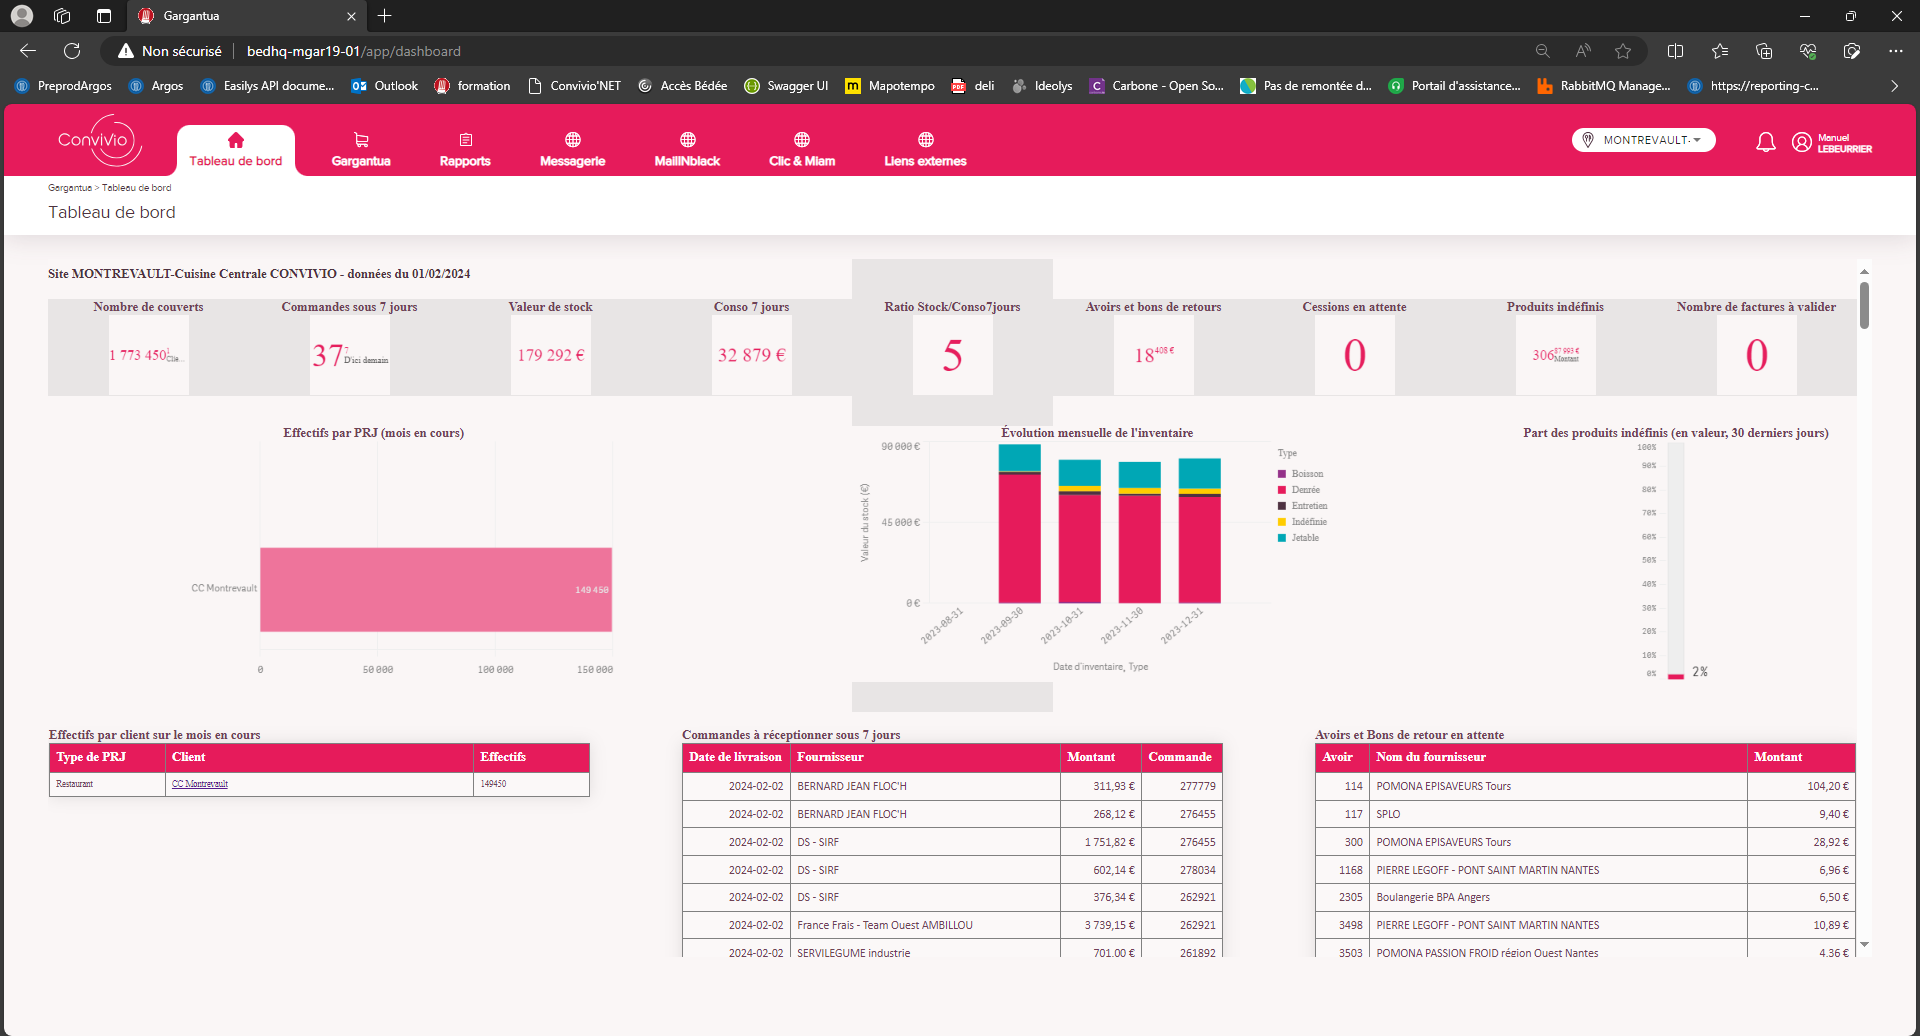The width and height of the screenshot is (1920, 1036).
Task: Select the Tableau de bord tab
Action: (236, 150)
